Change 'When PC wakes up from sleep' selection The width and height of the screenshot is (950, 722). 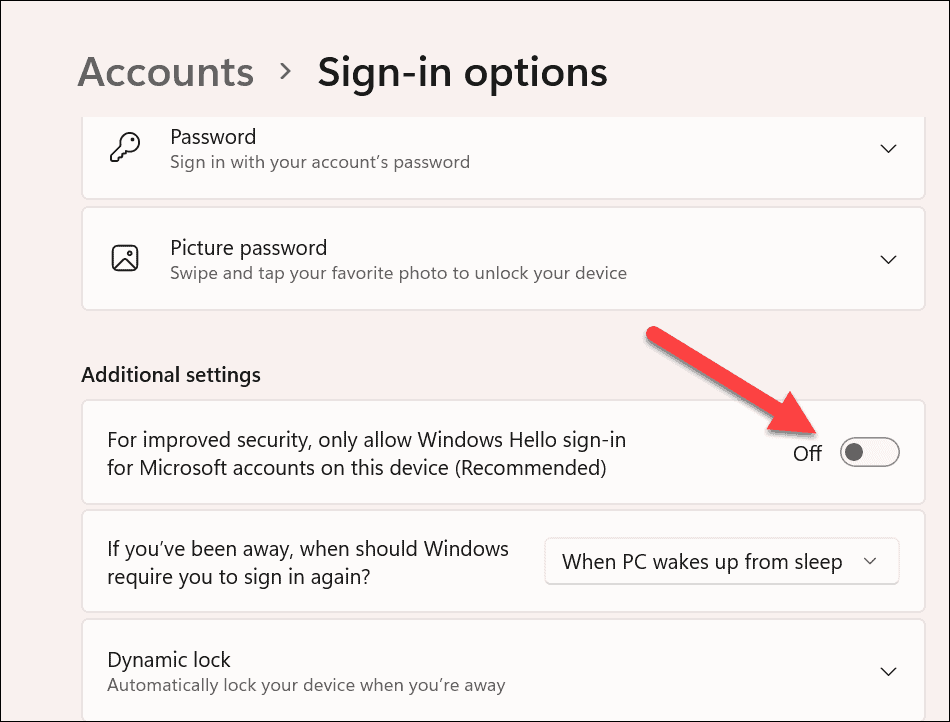tap(722, 561)
